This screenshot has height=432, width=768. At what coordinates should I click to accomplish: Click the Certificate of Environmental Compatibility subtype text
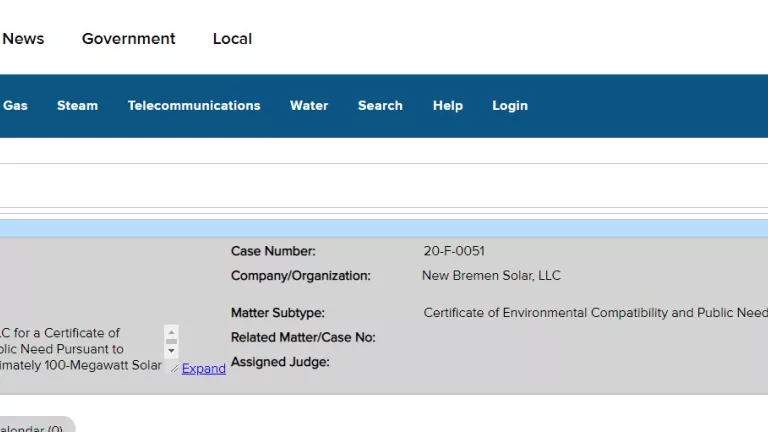[x=596, y=313]
